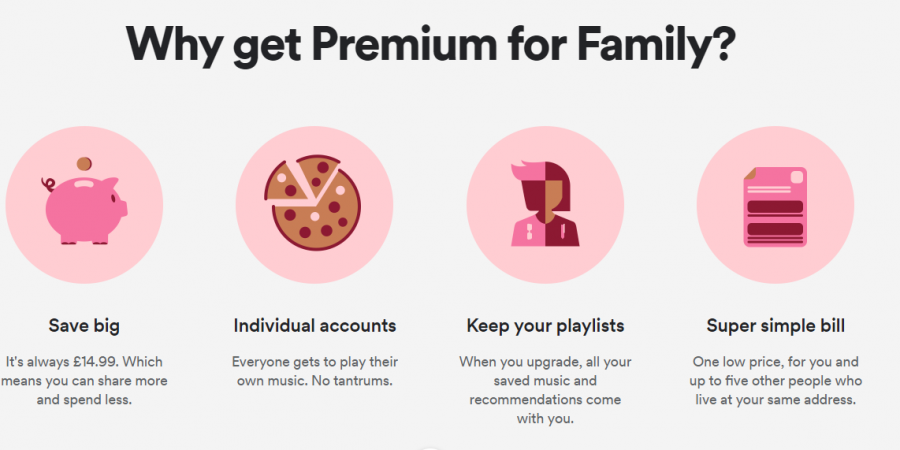Select the "Keep your playlists" title
The image size is (900, 450).
tap(545, 325)
